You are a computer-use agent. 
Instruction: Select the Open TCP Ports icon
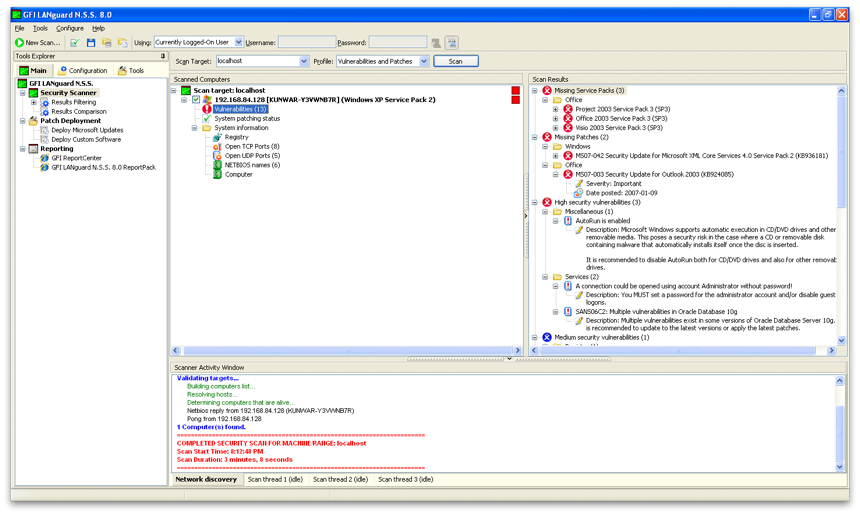coord(217,147)
